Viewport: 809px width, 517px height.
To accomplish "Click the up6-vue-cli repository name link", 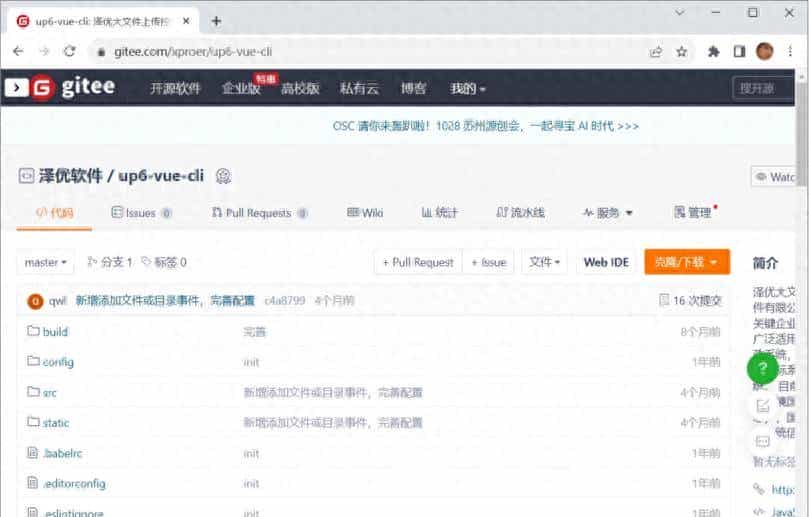I will 161,176.
